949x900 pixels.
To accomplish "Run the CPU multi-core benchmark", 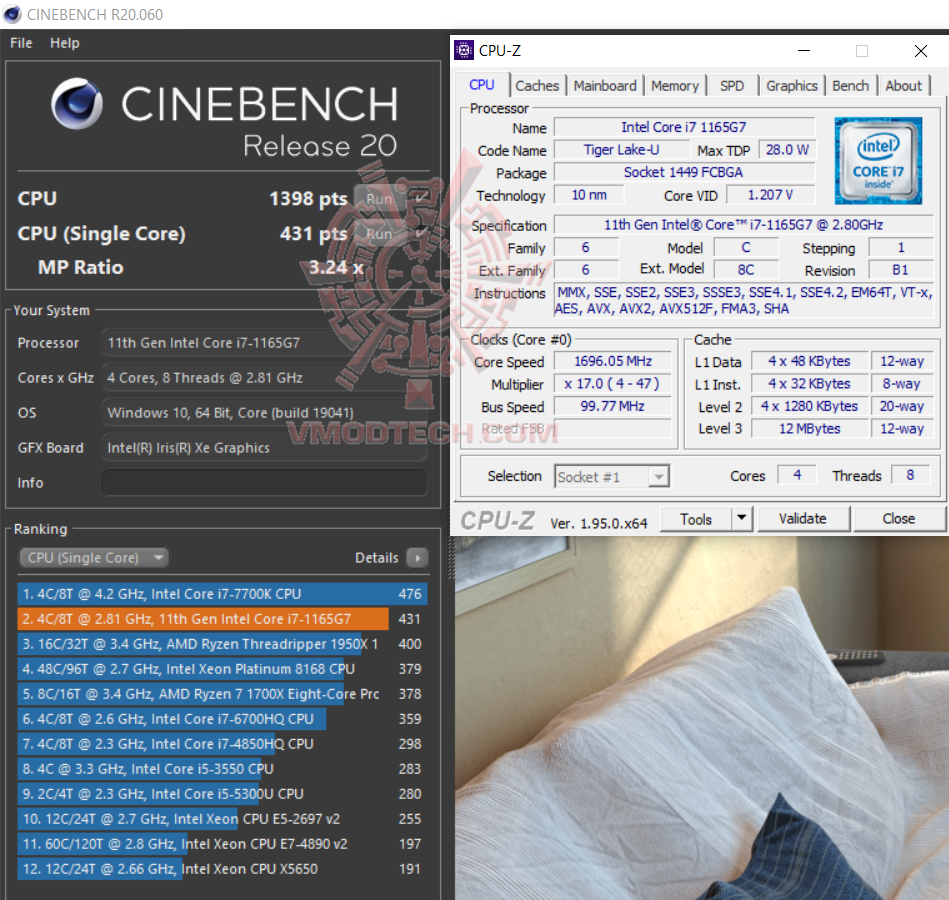I will (x=379, y=199).
